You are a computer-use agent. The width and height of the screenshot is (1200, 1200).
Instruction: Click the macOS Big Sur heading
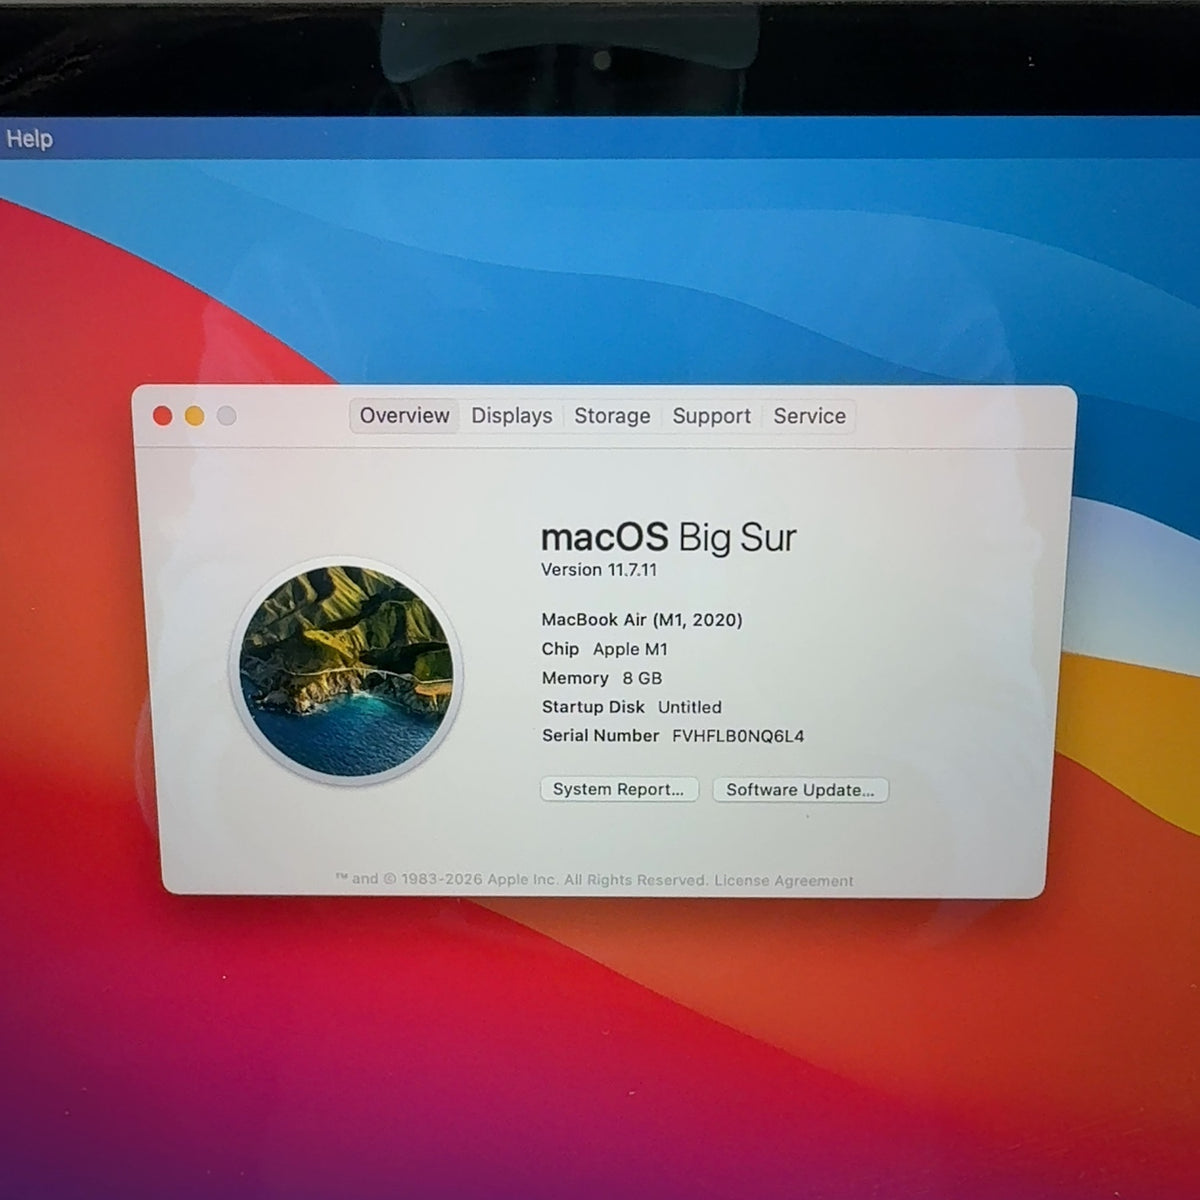[668, 537]
